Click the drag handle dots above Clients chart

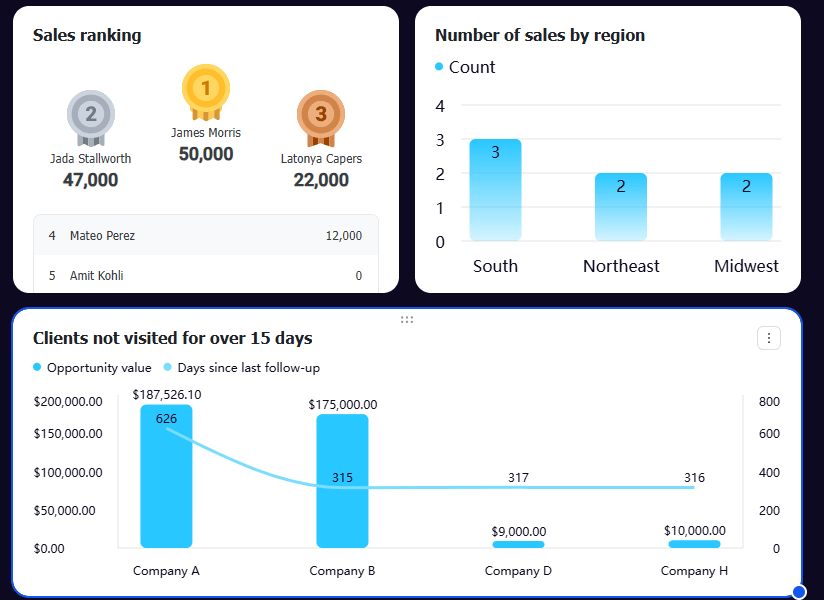coord(407,319)
